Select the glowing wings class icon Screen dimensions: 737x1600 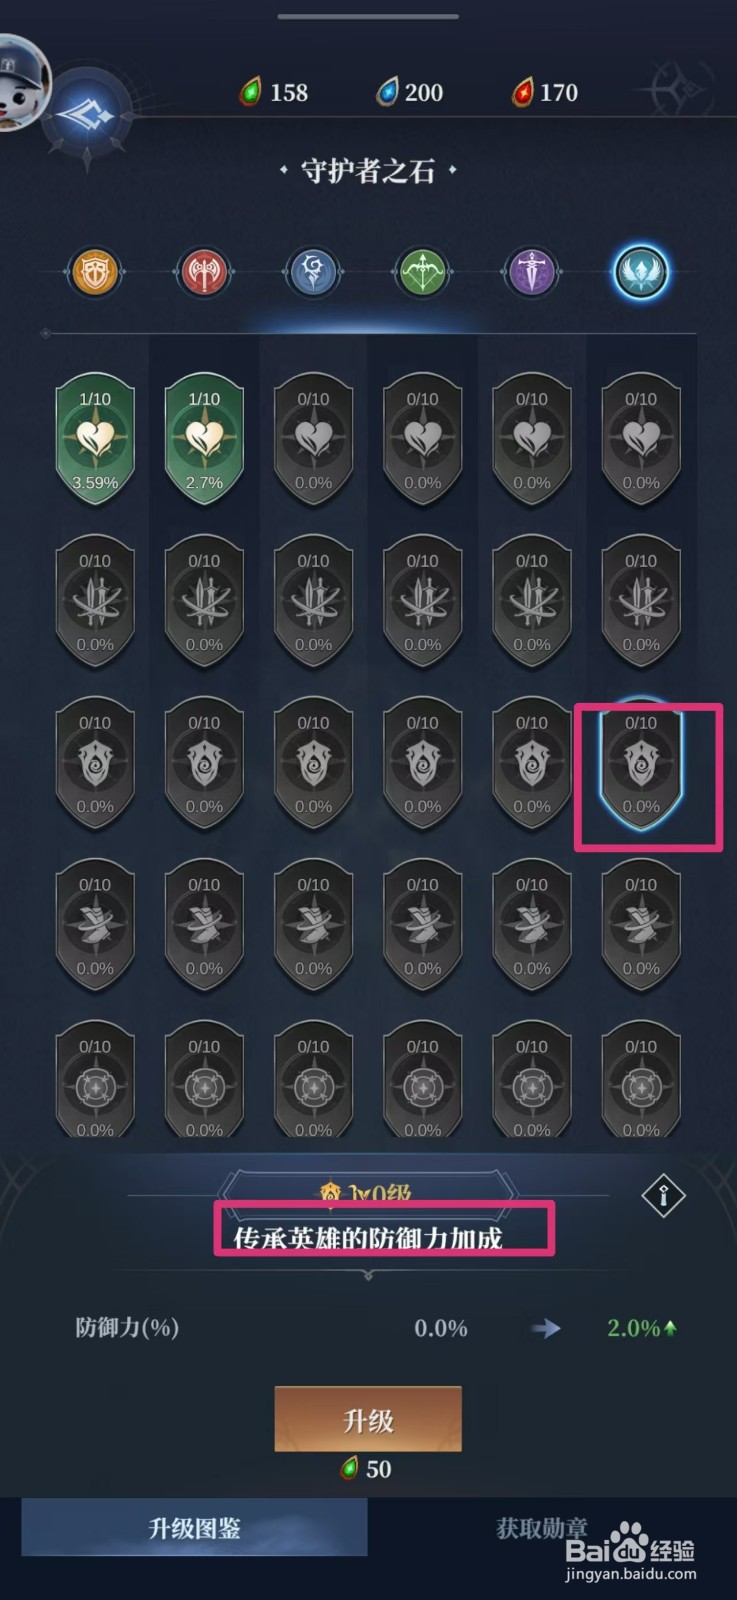pyautogui.click(x=640, y=272)
